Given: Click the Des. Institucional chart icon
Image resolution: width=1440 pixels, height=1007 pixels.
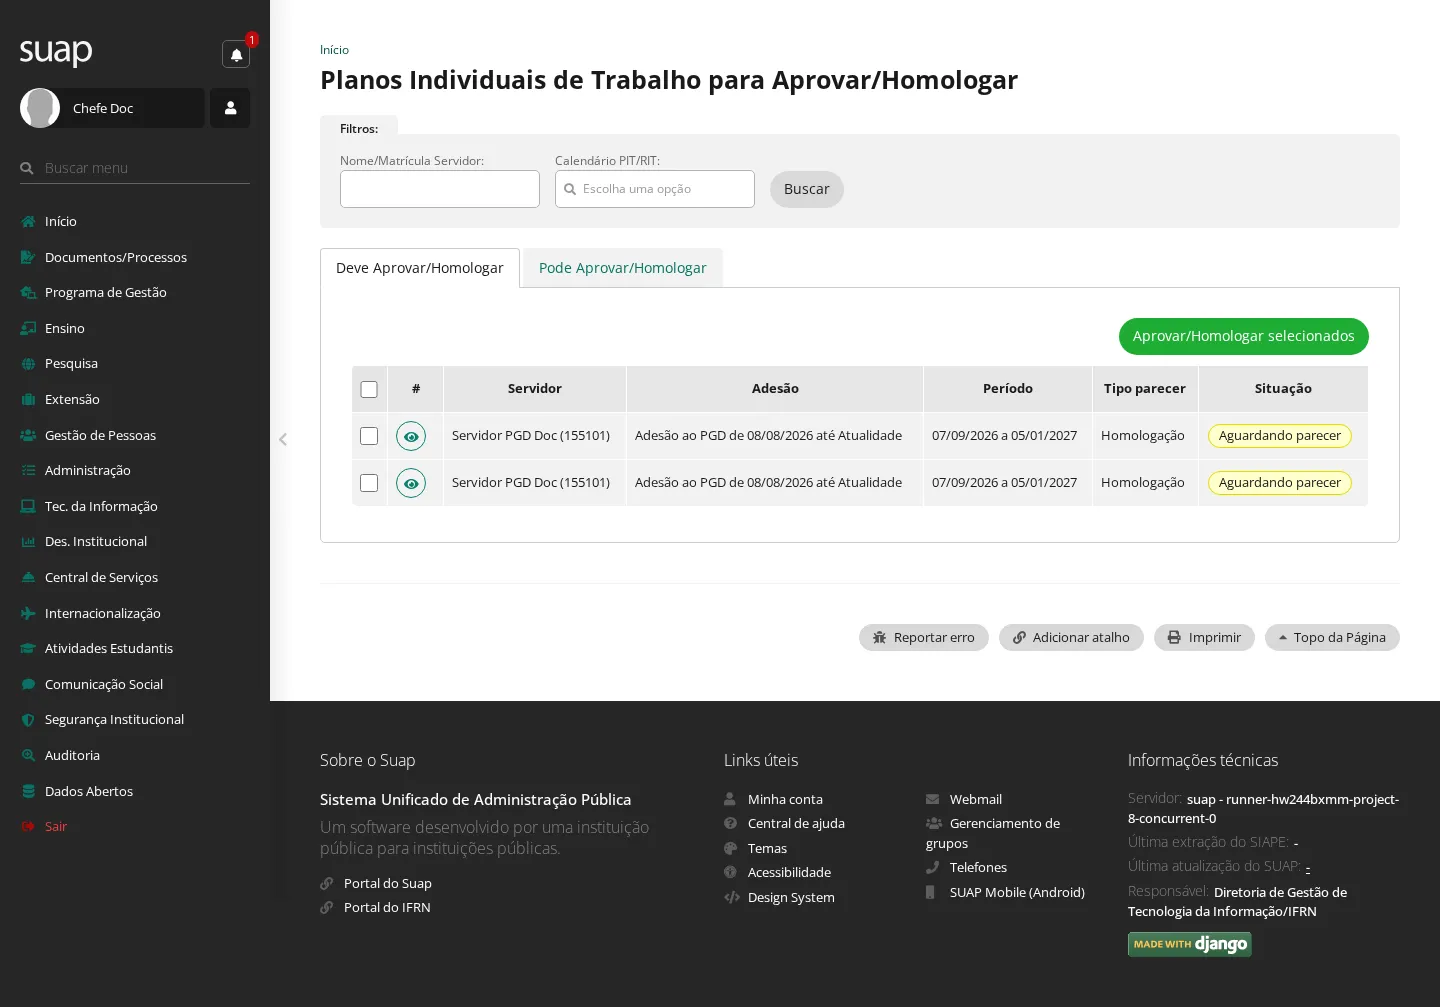Looking at the screenshot, I should click(28, 541).
